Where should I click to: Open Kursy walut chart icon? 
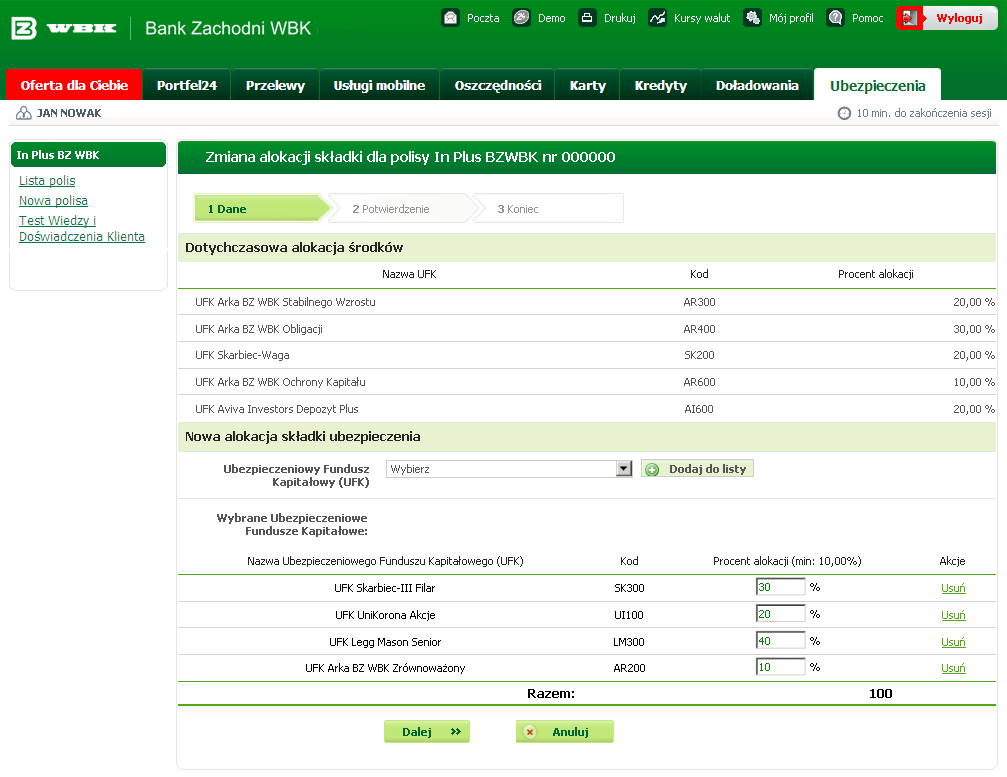tap(658, 17)
